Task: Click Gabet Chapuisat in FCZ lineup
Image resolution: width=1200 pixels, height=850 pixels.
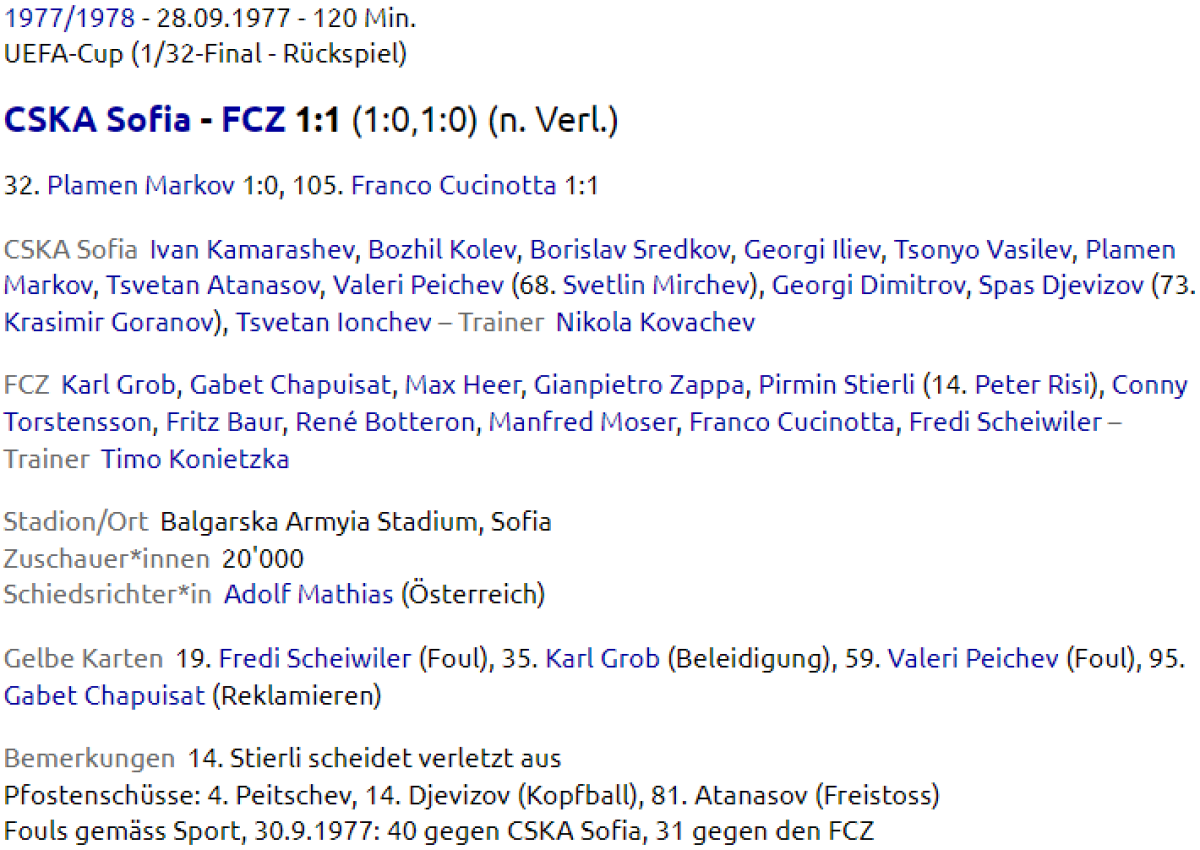Action: click(289, 386)
